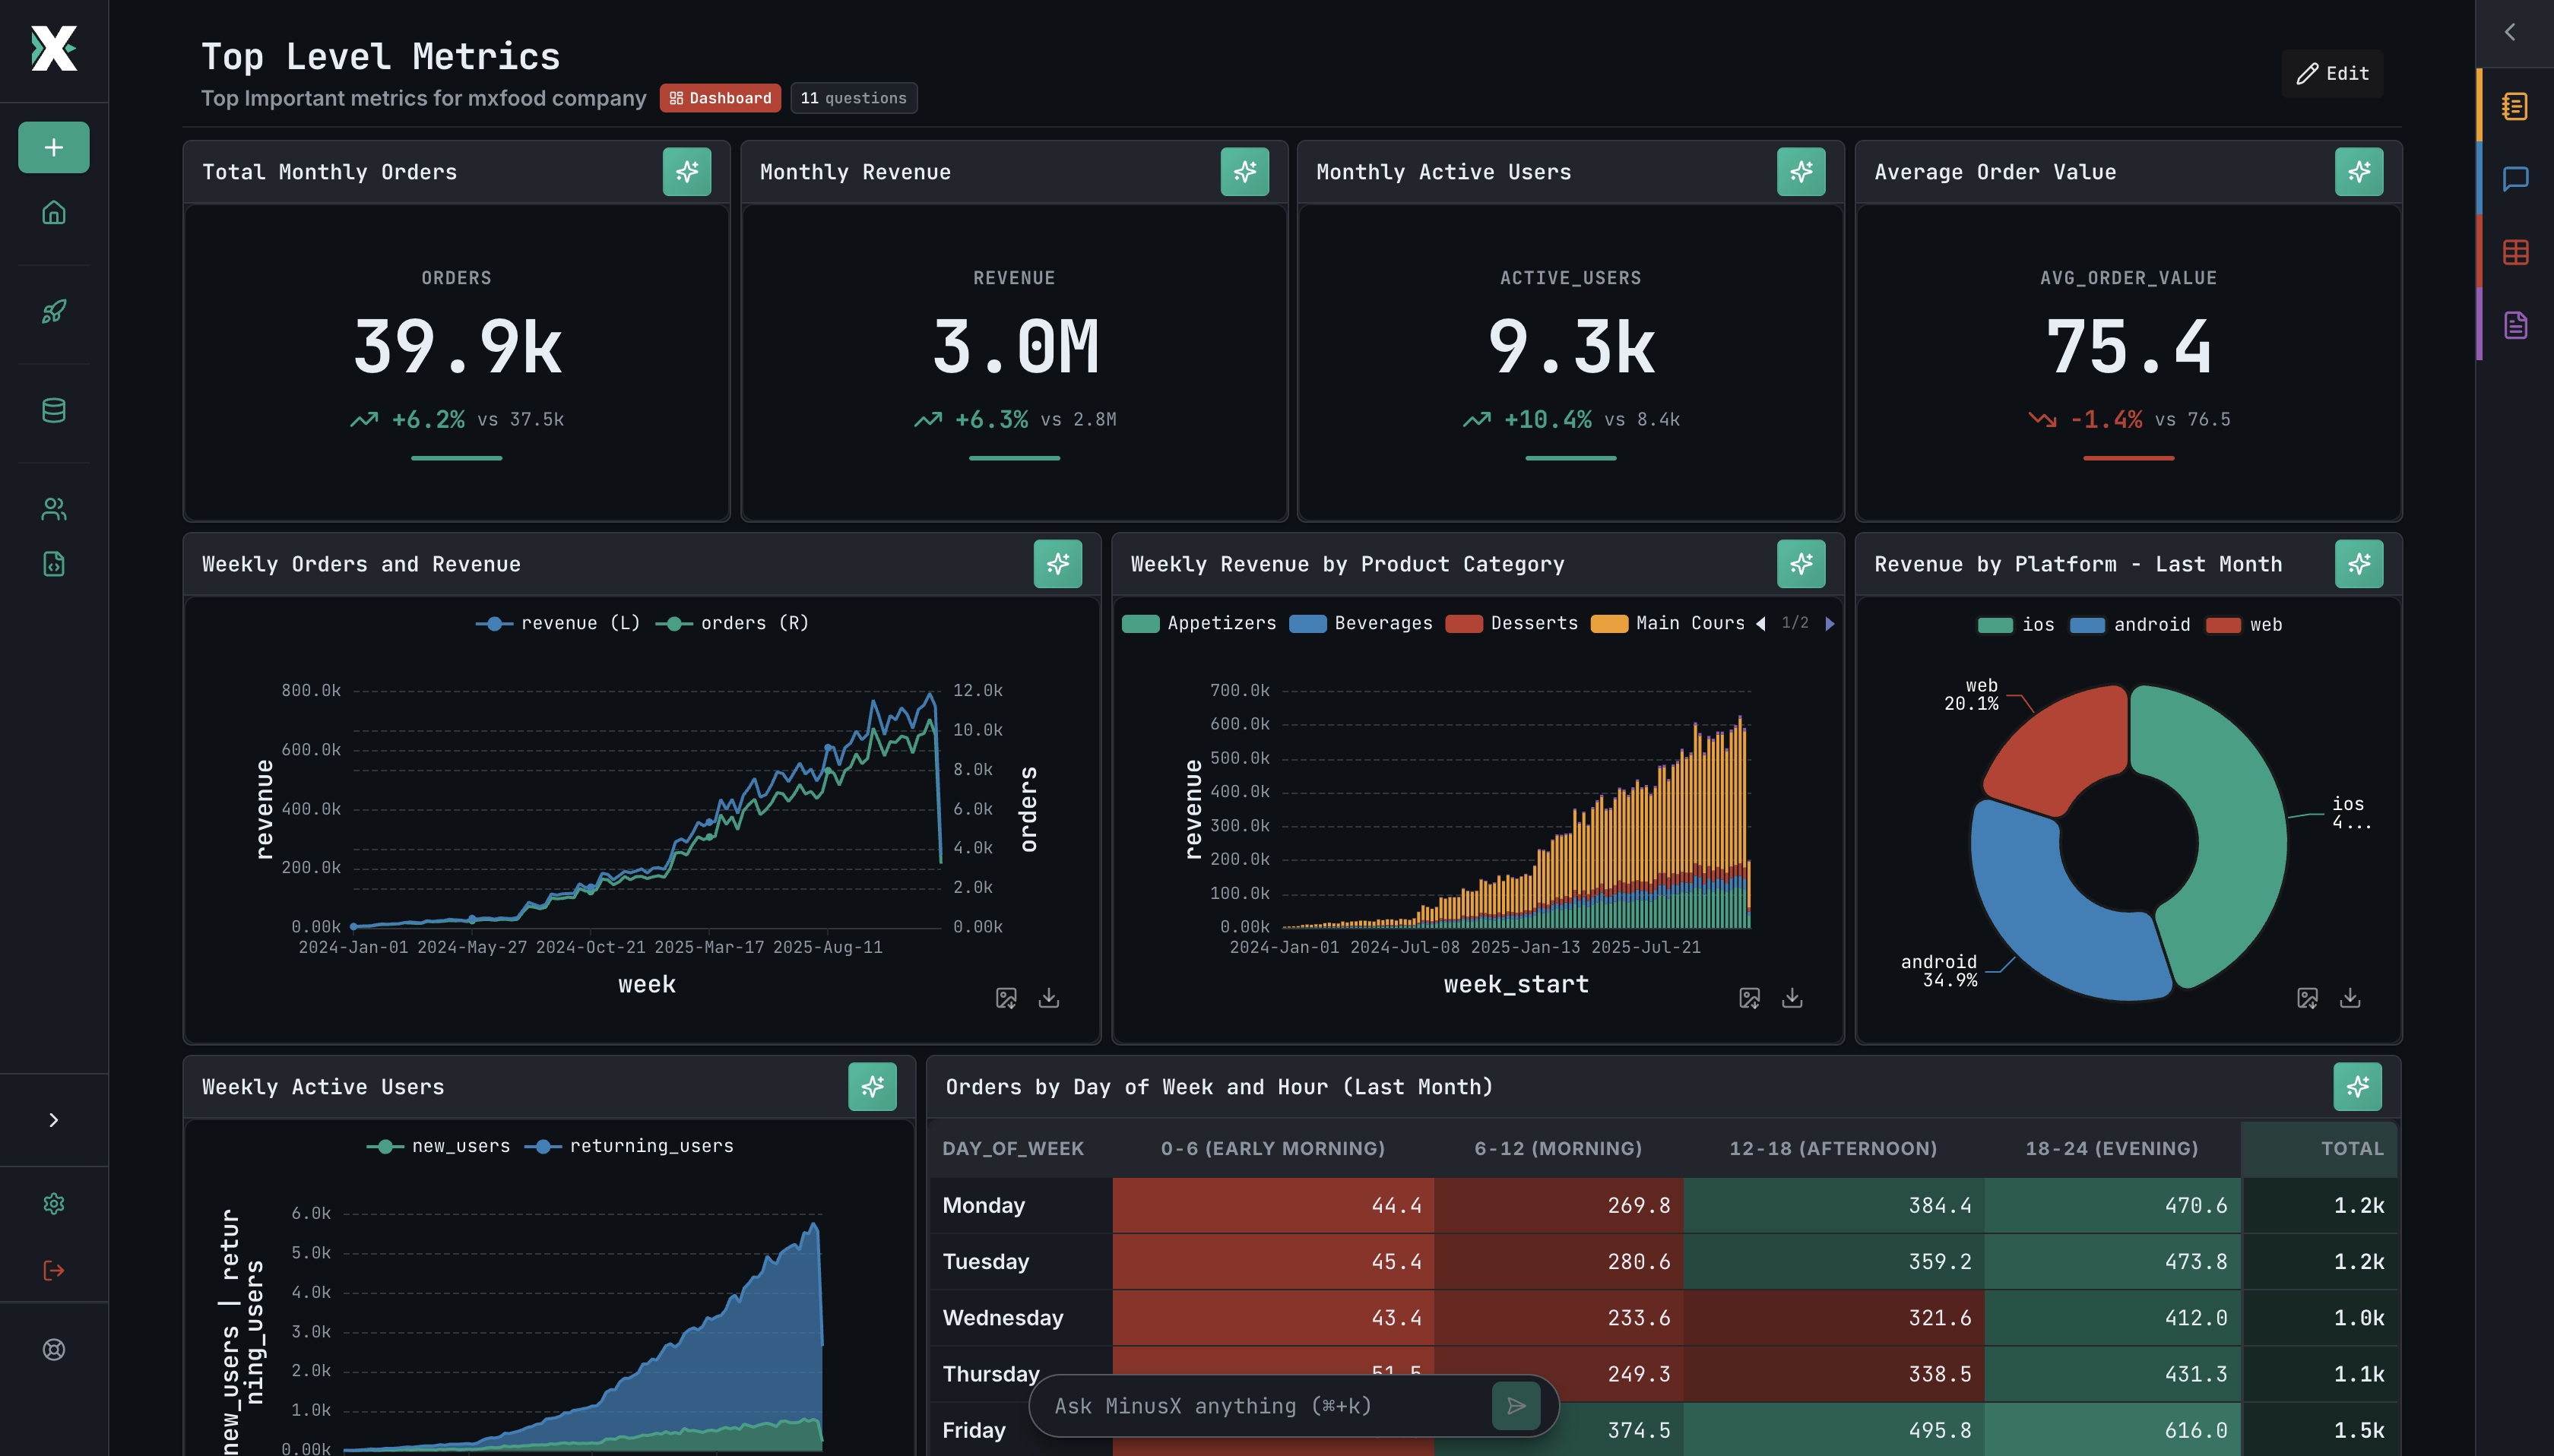Open the database icon in sidebar
2554x1456 pixels.
[x=54, y=410]
